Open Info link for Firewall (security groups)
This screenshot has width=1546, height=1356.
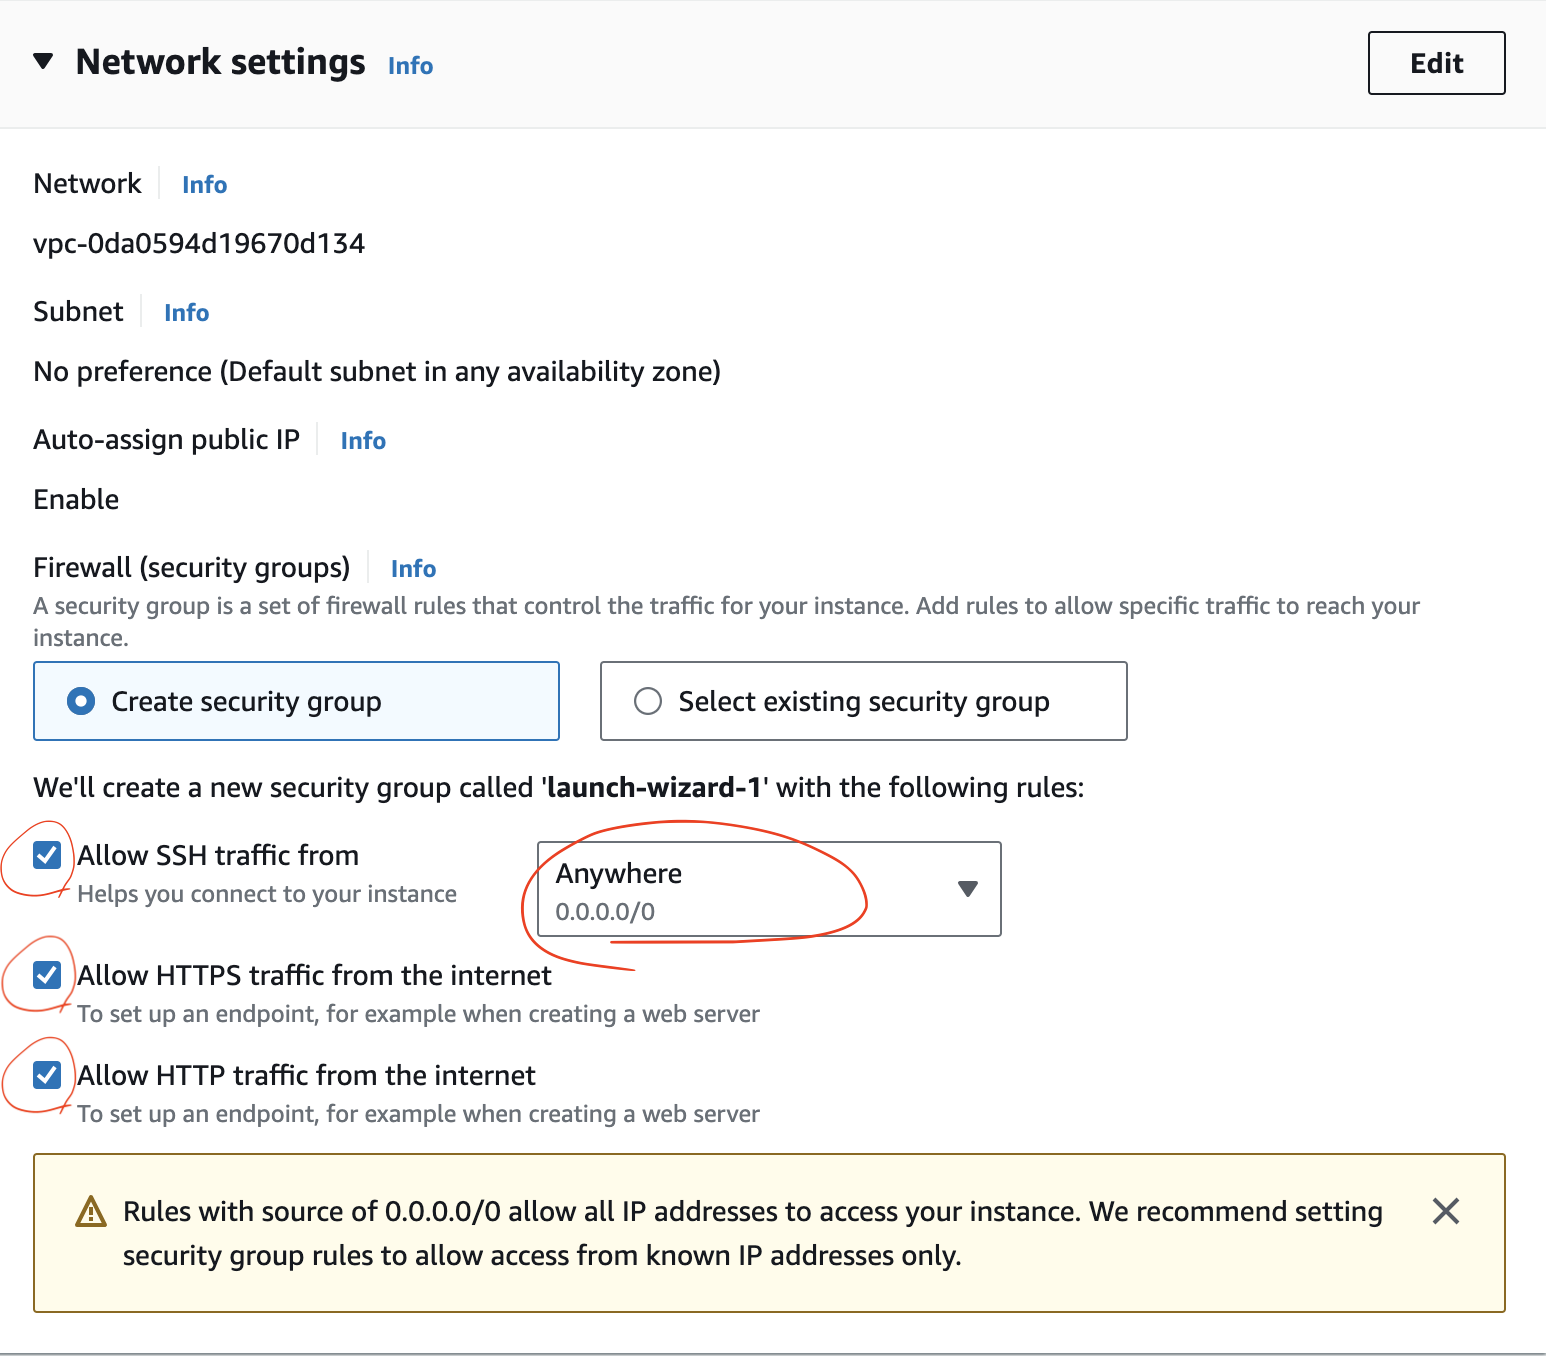[413, 569]
